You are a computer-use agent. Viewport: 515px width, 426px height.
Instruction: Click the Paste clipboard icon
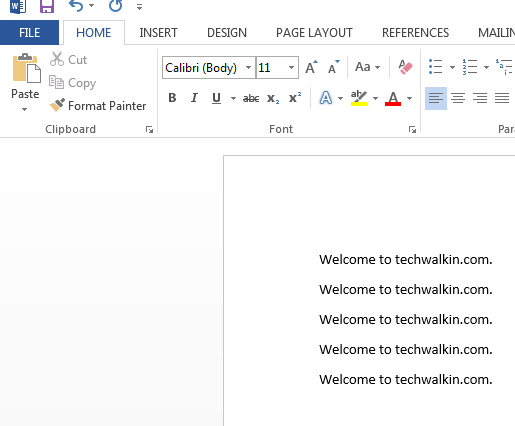pyautogui.click(x=26, y=68)
